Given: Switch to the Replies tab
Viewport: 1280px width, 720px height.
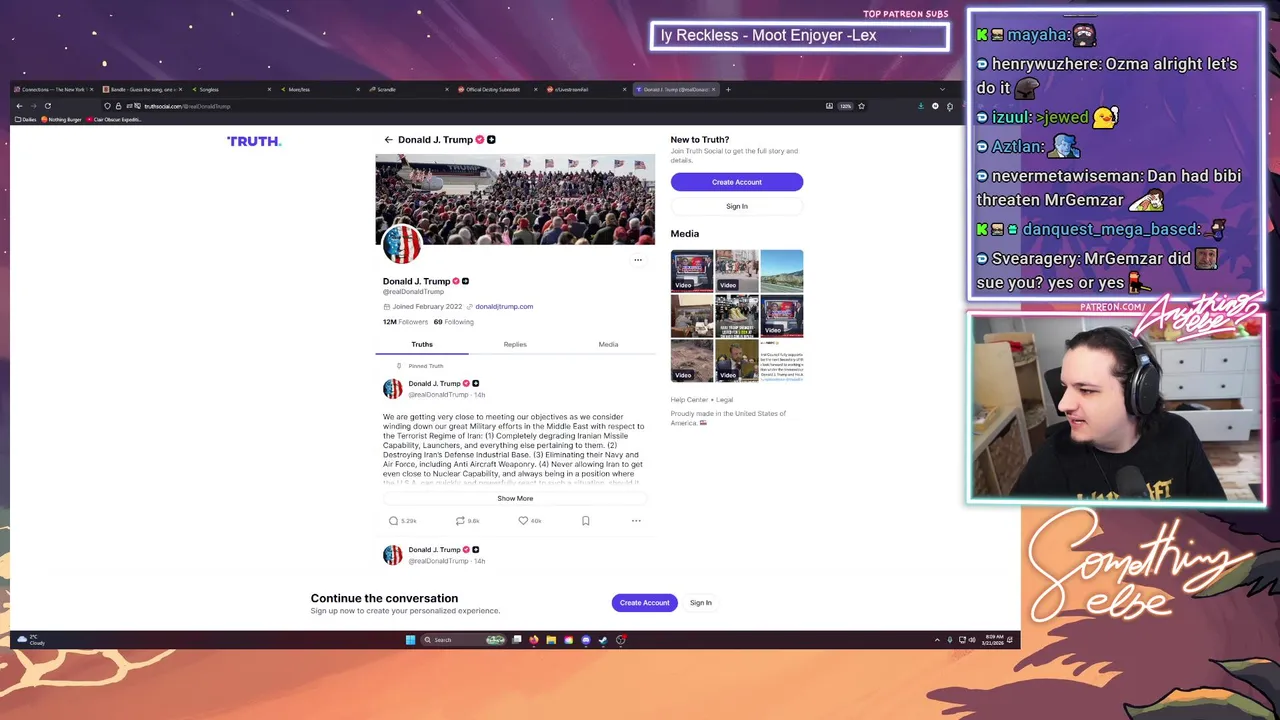Looking at the screenshot, I should (515, 344).
